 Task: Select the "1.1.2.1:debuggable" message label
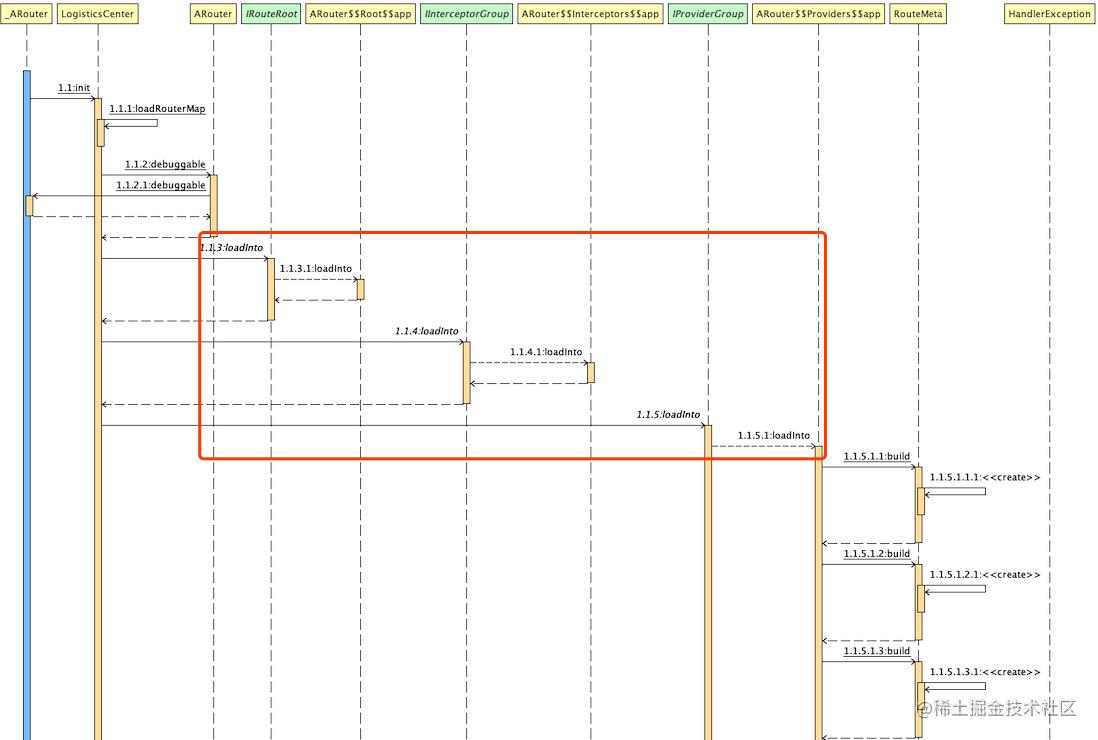tap(161, 186)
